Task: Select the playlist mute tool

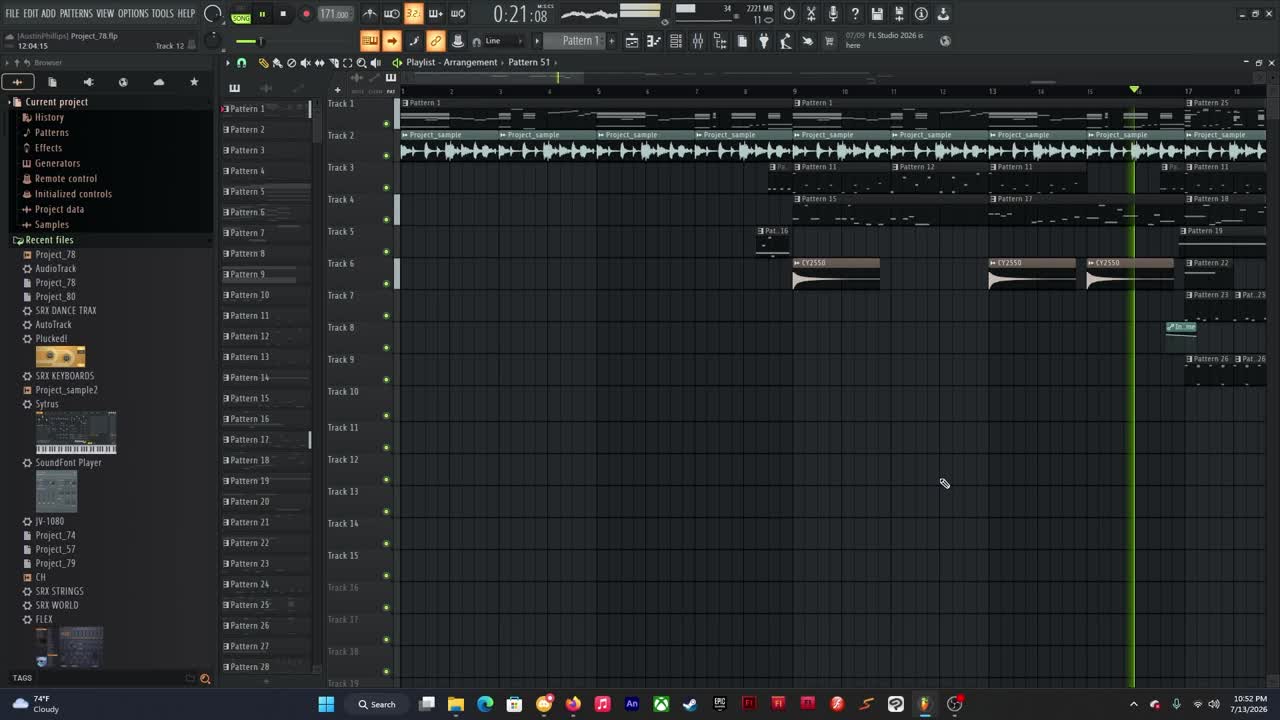Action: (x=305, y=62)
